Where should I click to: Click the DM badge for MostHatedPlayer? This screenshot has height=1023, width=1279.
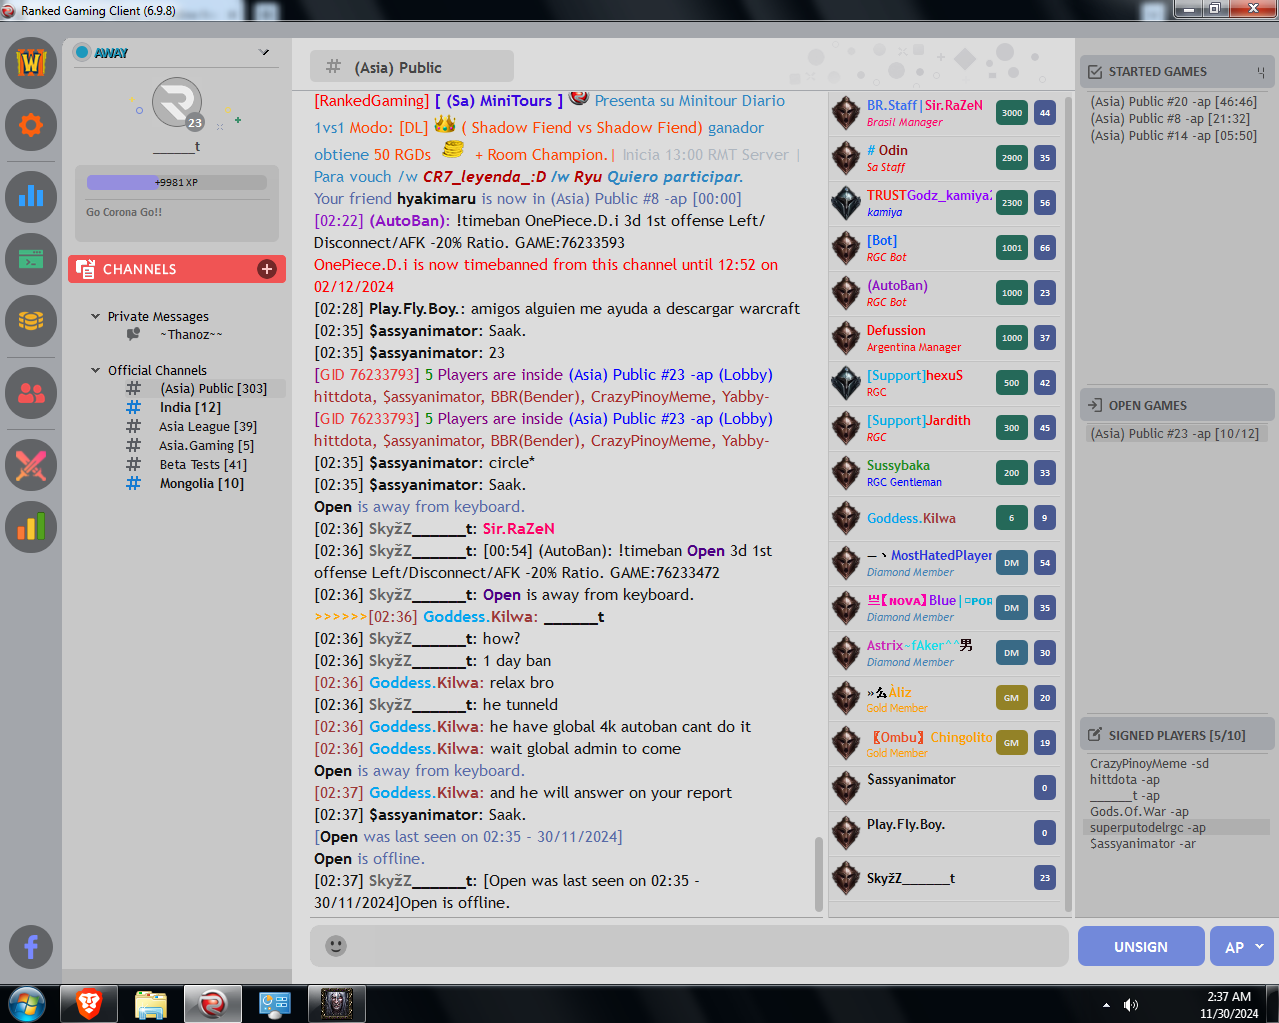click(x=1012, y=563)
